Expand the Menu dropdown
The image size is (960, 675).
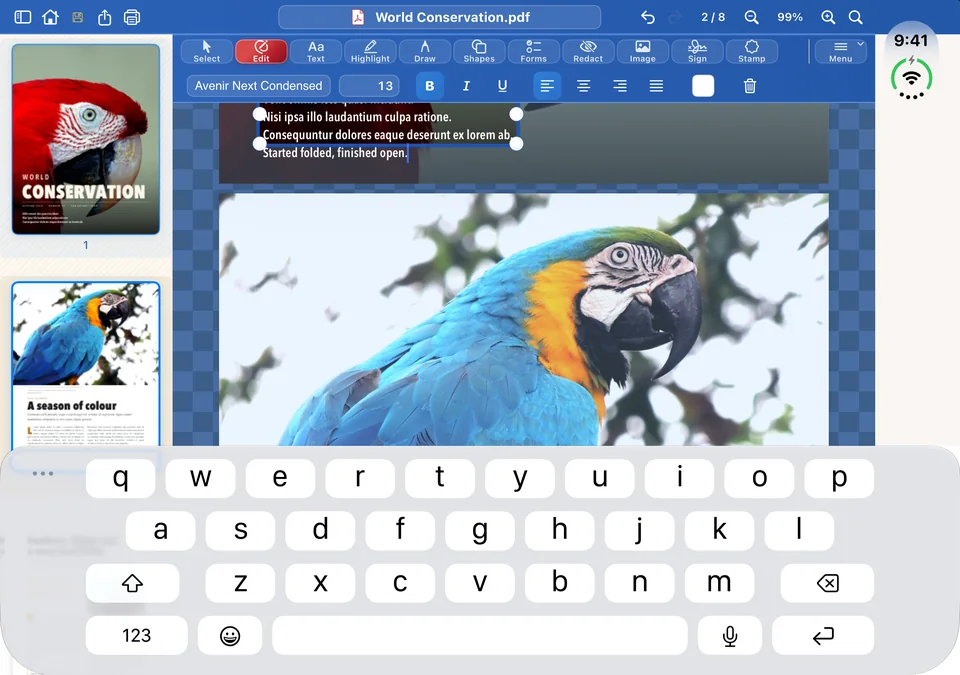[841, 51]
